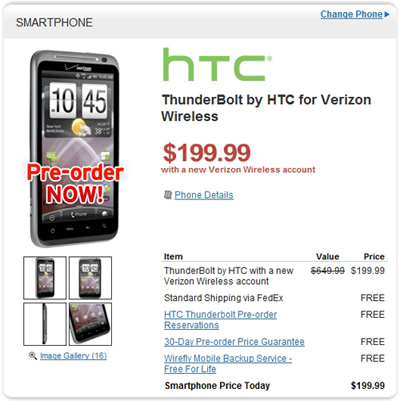Click the green HTC logo
Image resolution: width=400 pixels, height=401 pixels.
tap(217, 65)
